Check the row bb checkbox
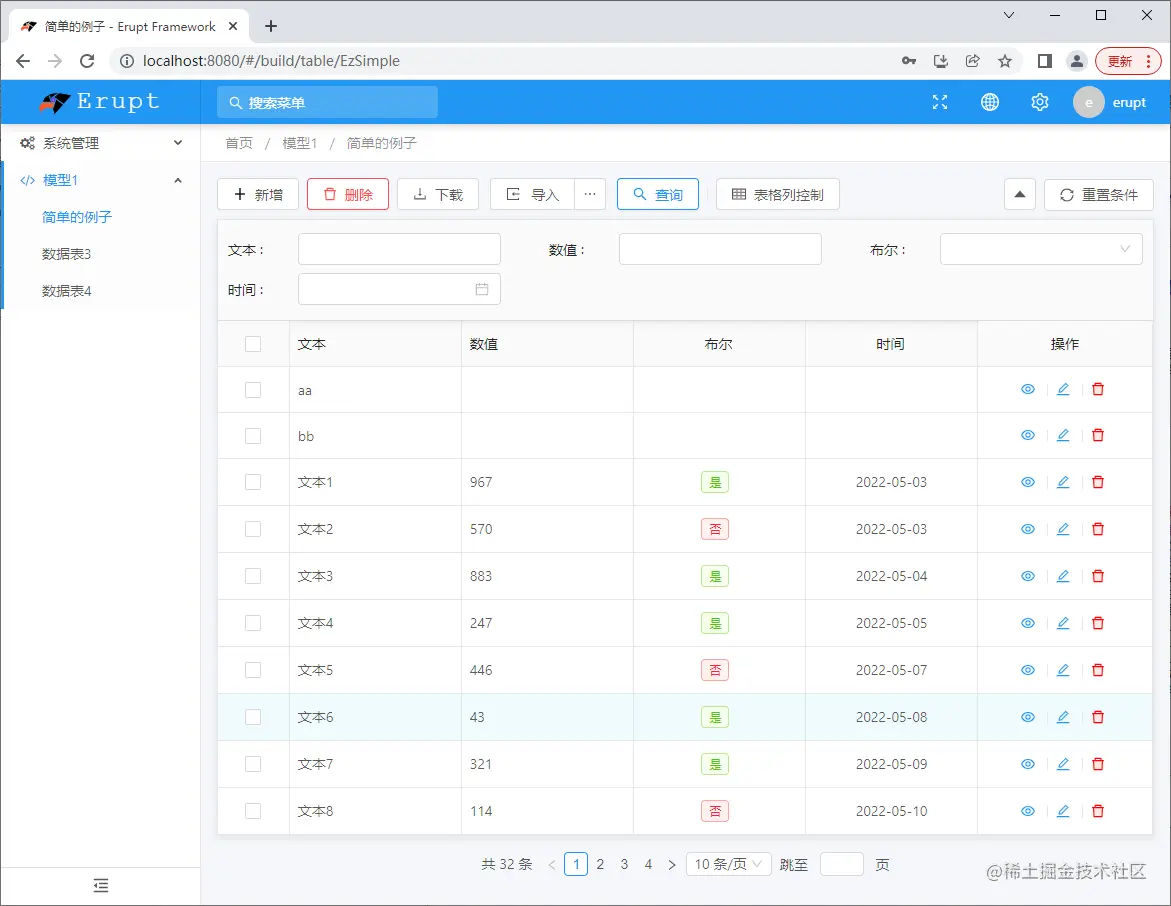 (x=253, y=436)
